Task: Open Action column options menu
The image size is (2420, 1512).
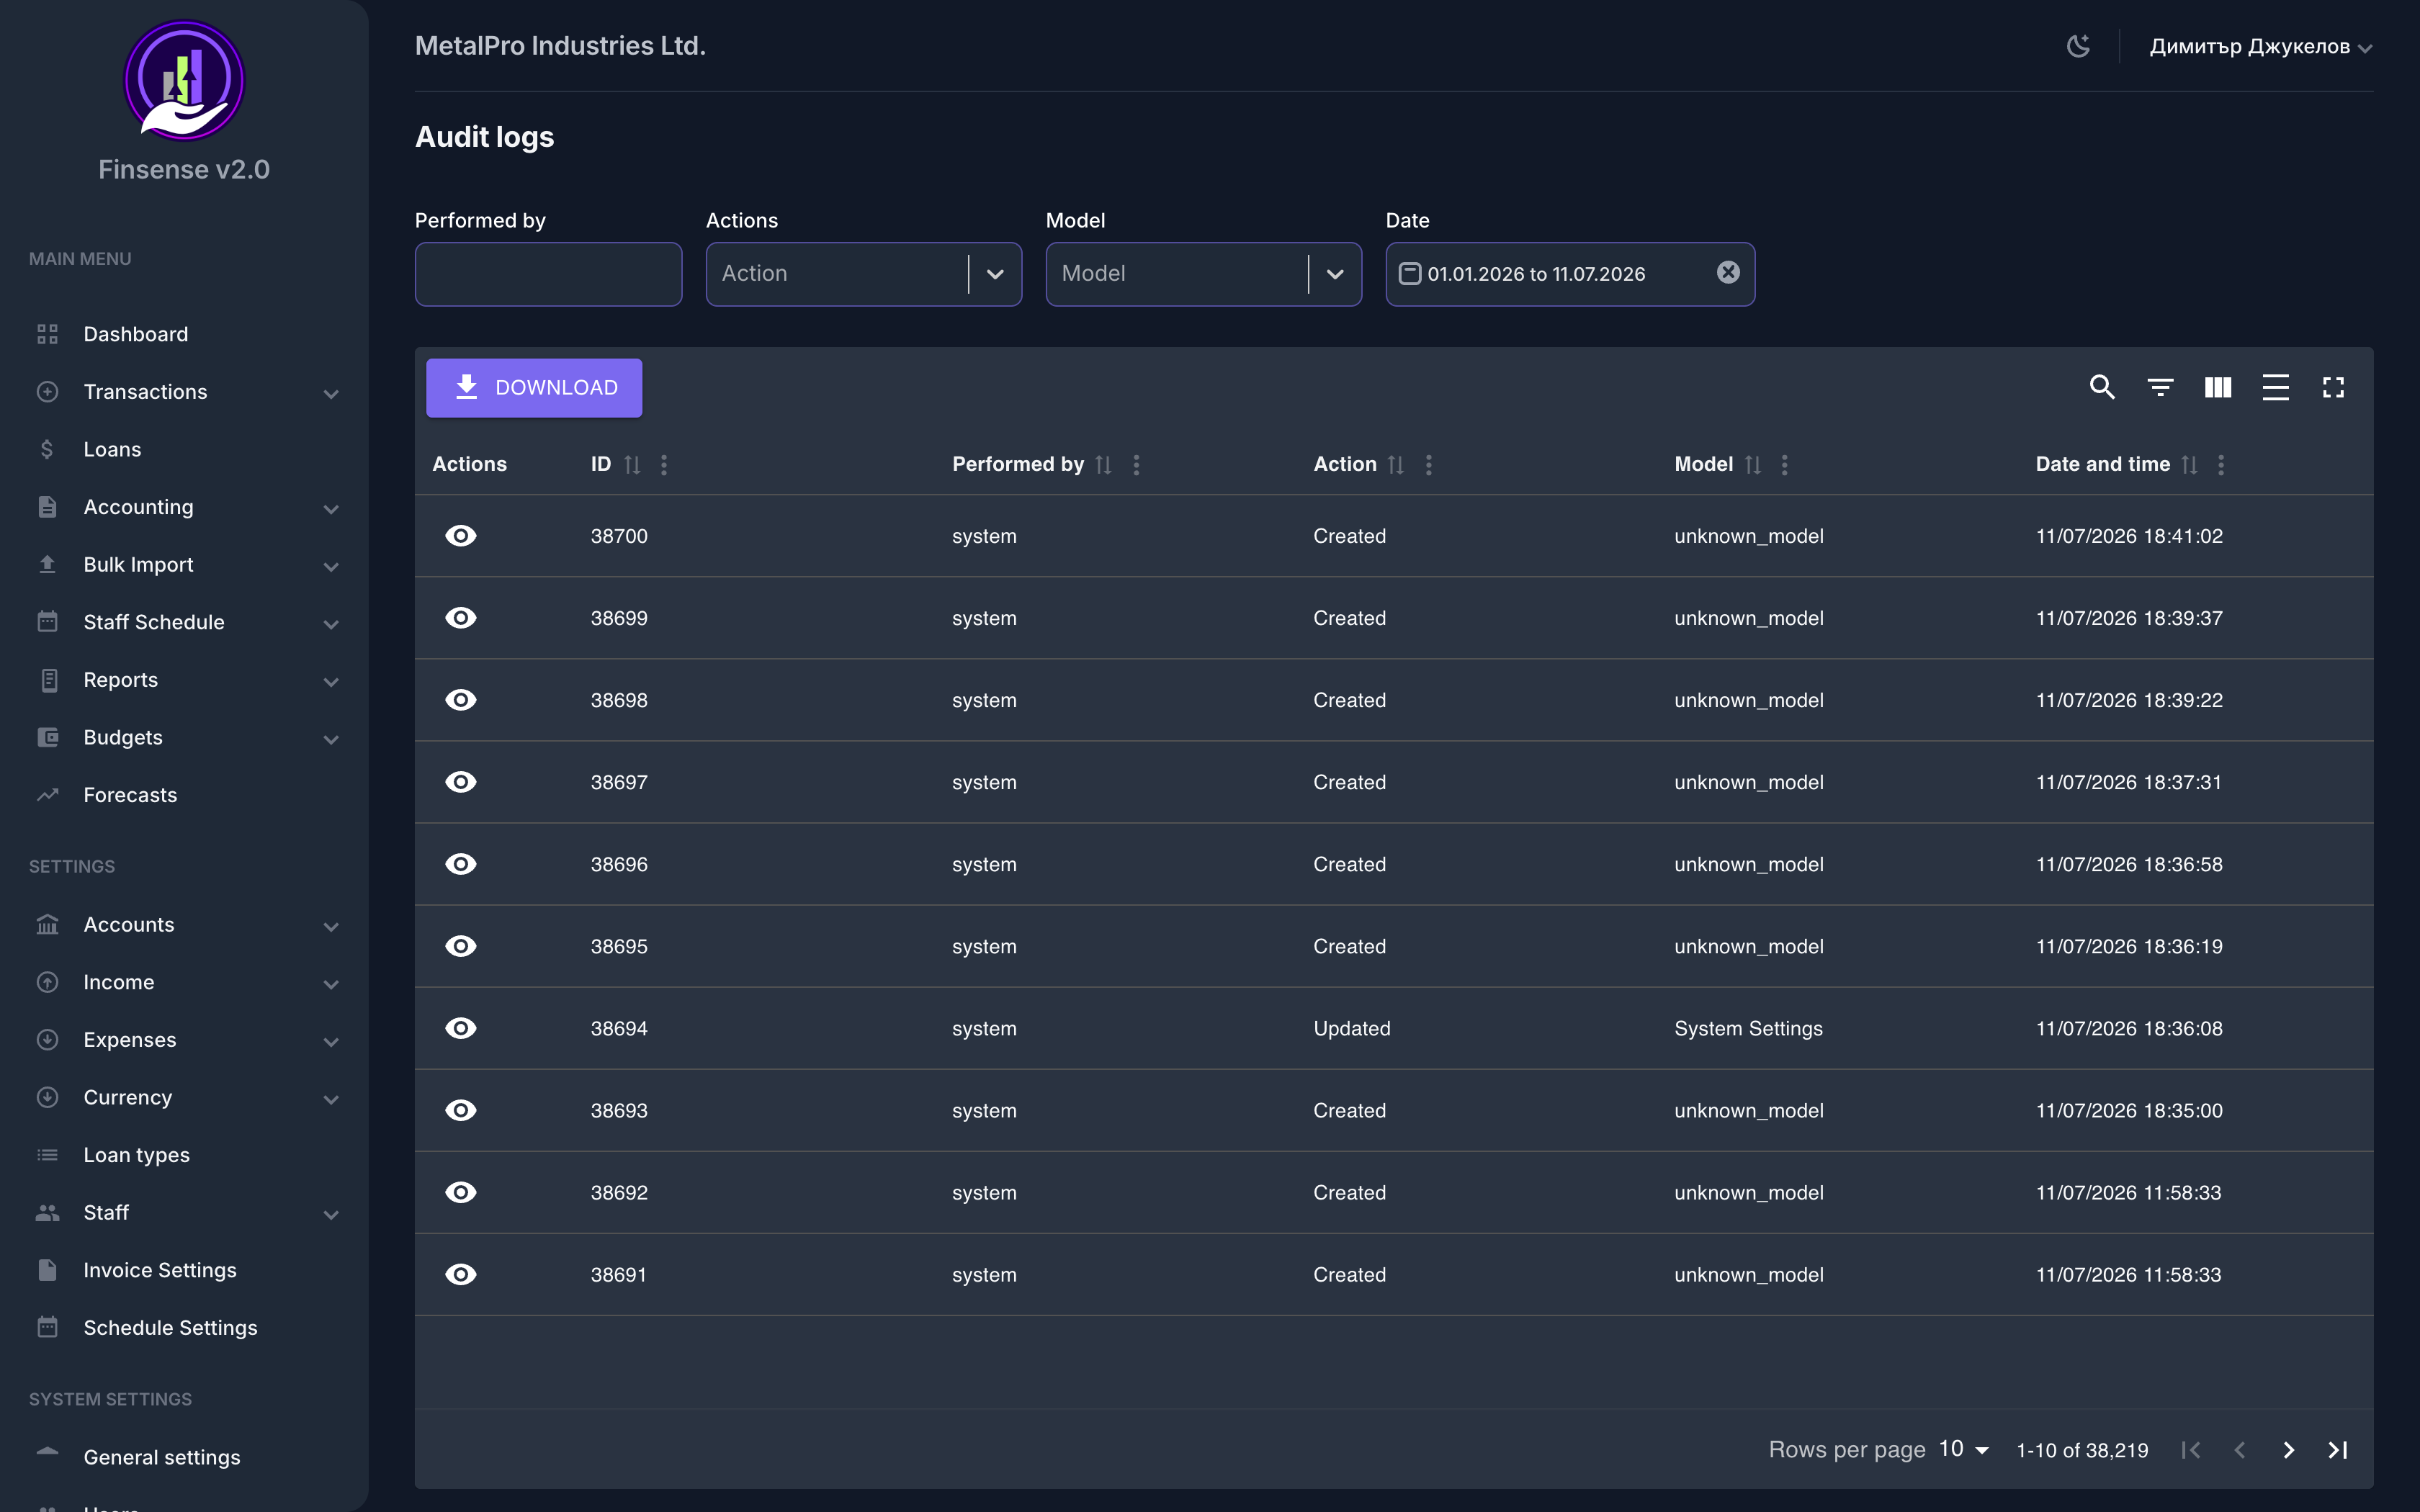Action: pos(1428,464)
